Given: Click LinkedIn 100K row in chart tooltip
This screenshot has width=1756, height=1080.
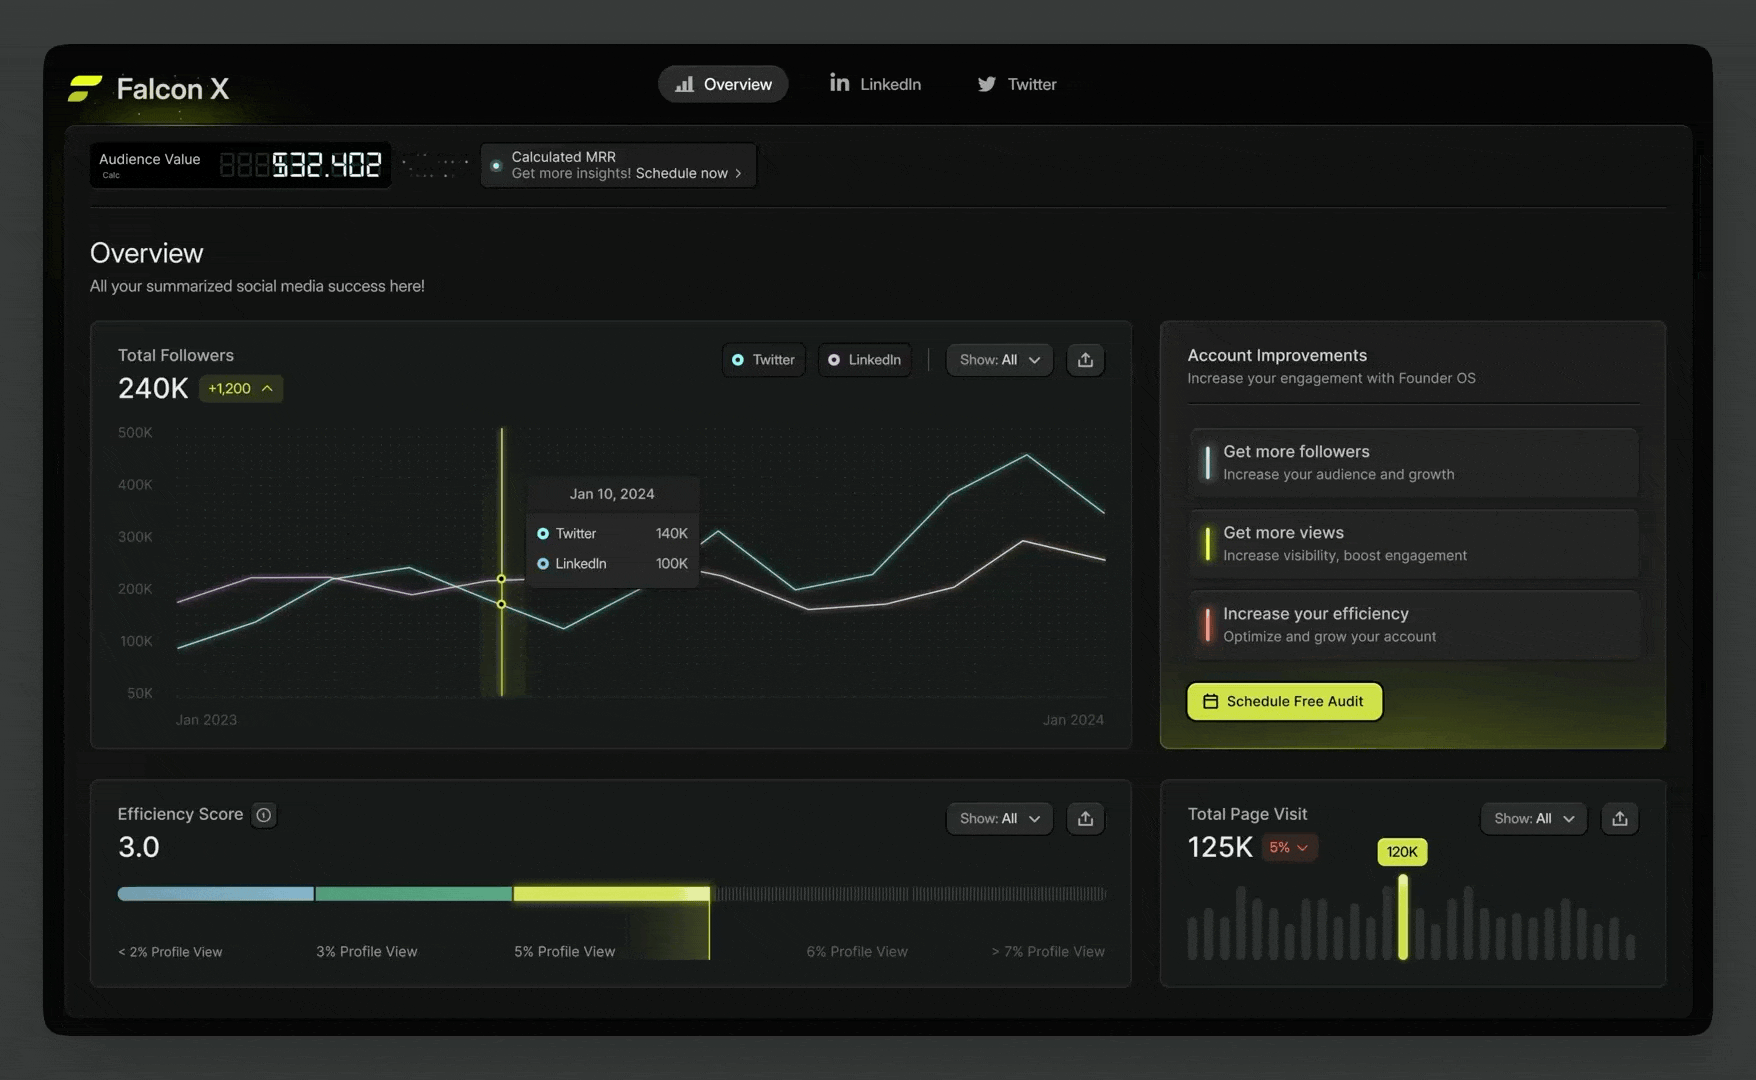Looking at the screenshot, I should point(612,564).
